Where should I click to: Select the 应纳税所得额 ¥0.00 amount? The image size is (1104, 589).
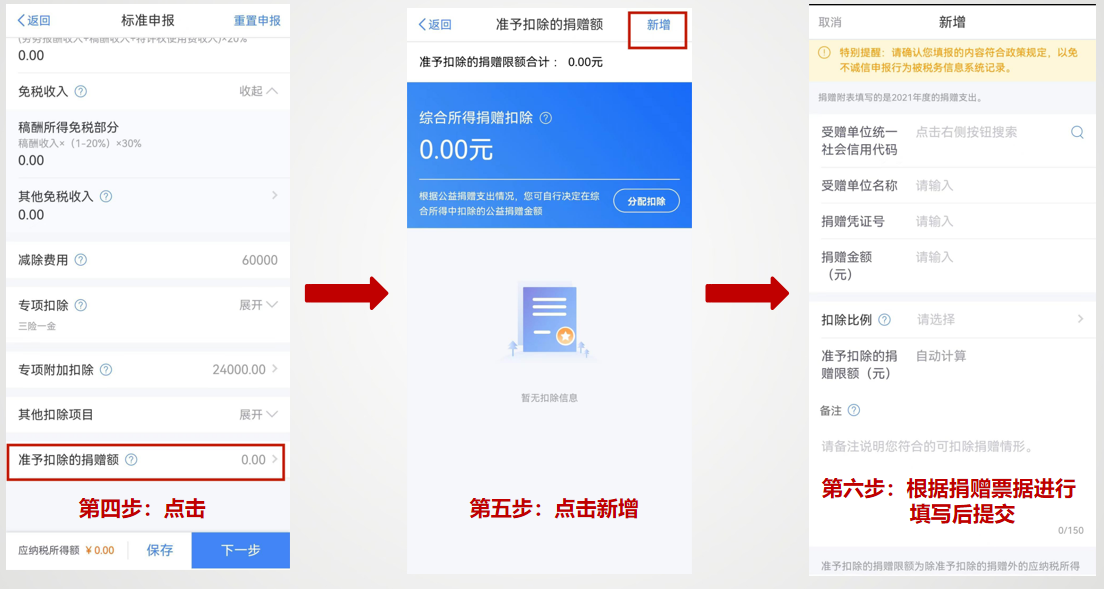[x=99, y=550]
